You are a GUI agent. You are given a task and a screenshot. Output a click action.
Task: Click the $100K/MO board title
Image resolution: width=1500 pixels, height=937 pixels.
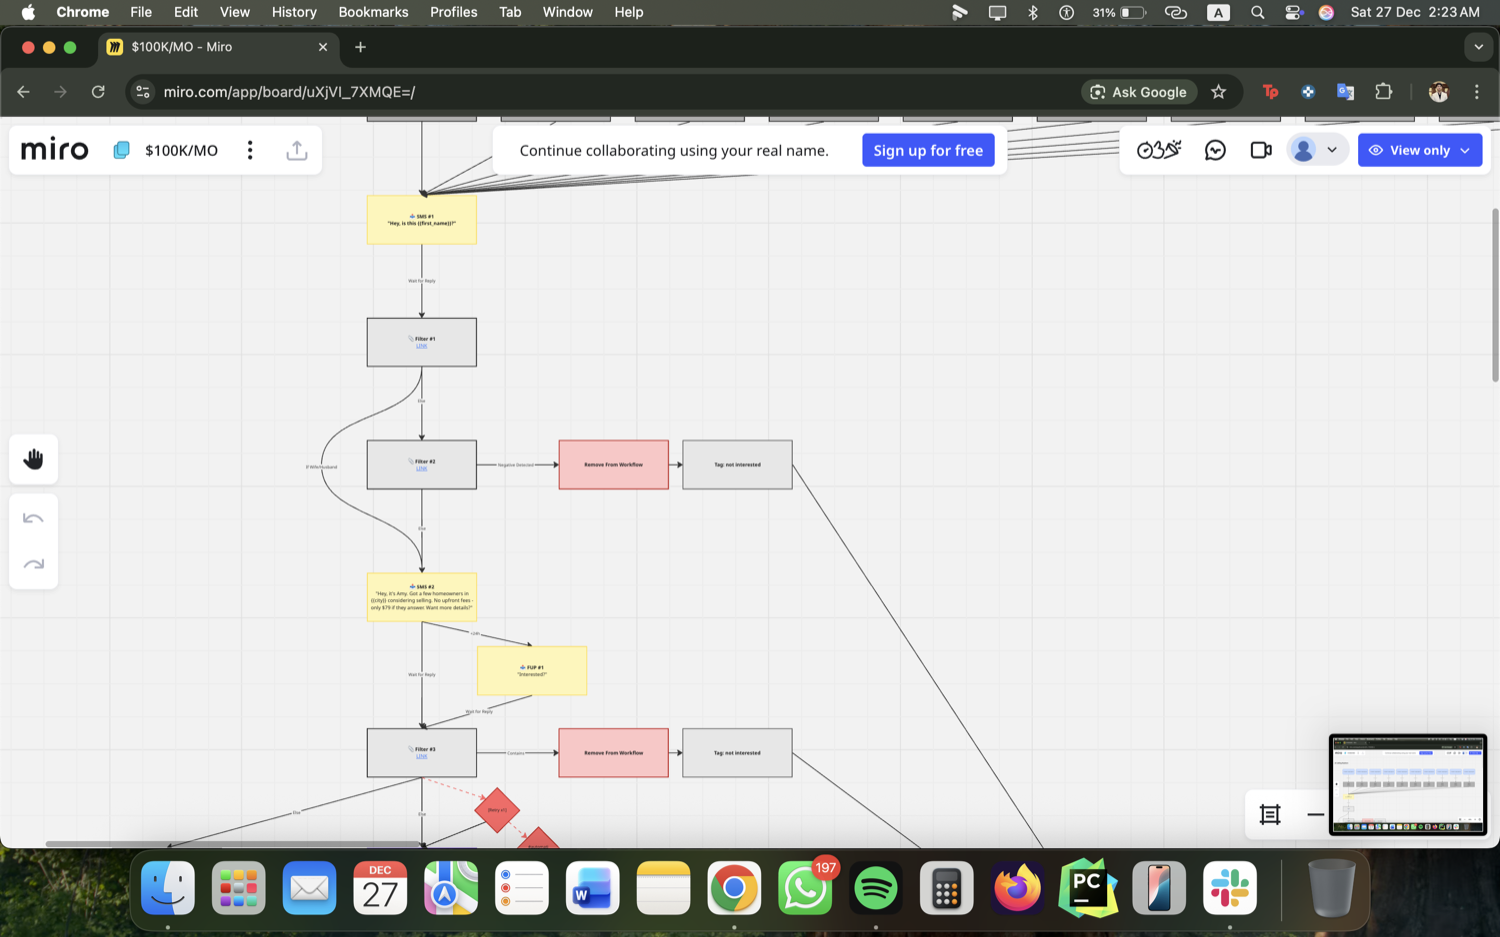[x=181, y=150]
